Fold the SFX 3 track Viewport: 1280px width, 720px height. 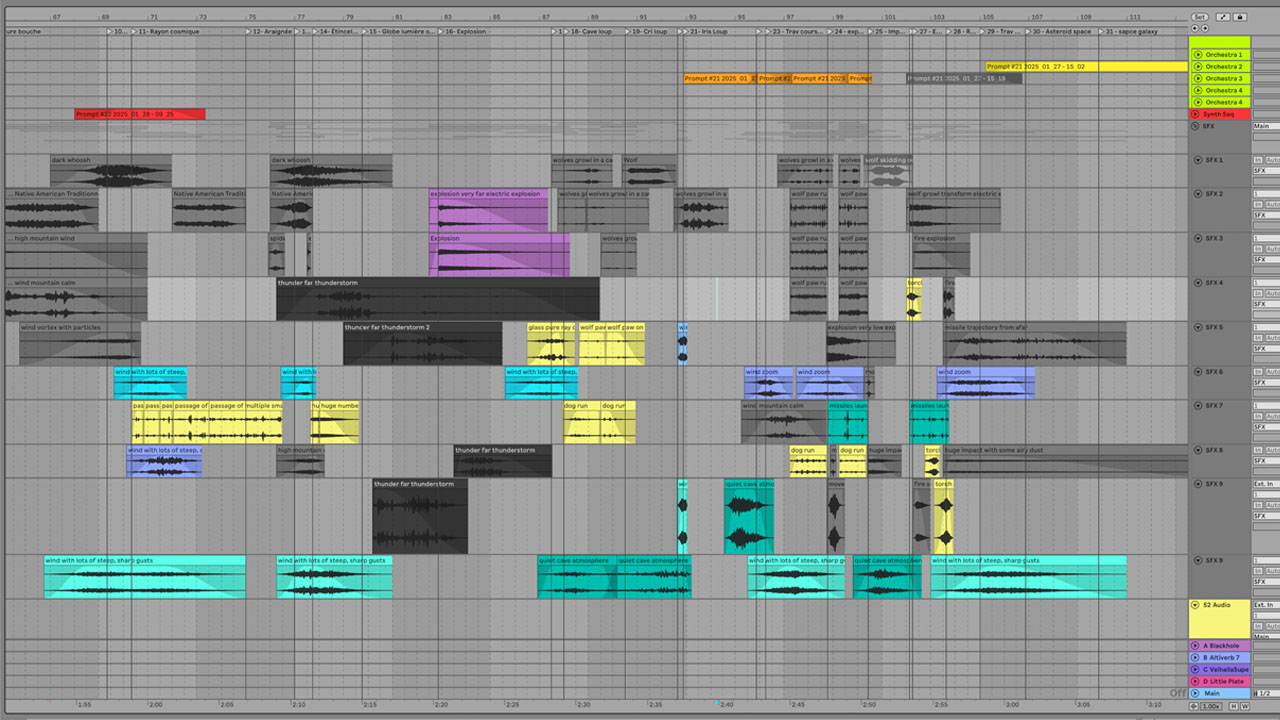coord(1198,238)
